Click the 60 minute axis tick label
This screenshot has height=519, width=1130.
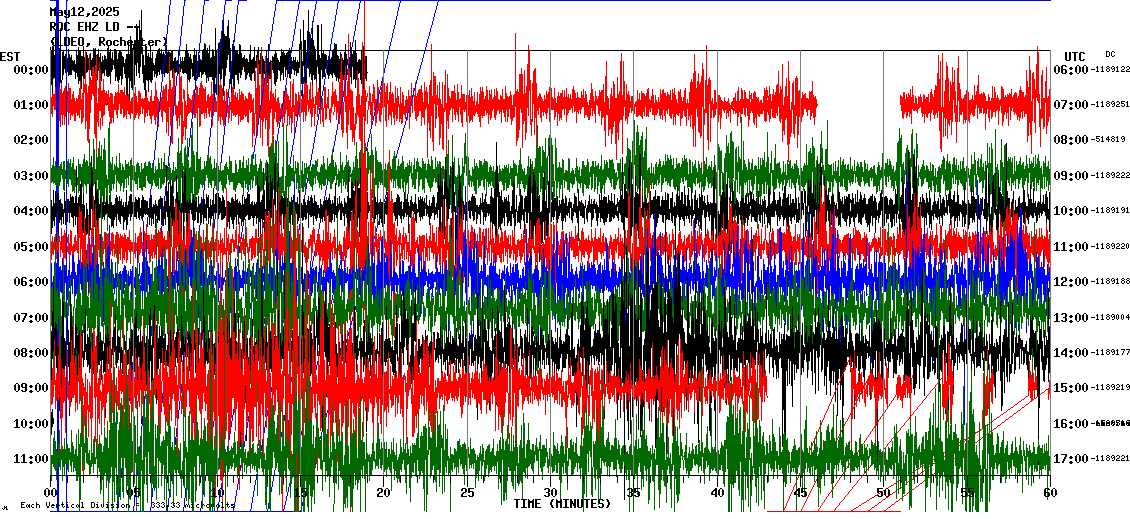coord(1049,493)
